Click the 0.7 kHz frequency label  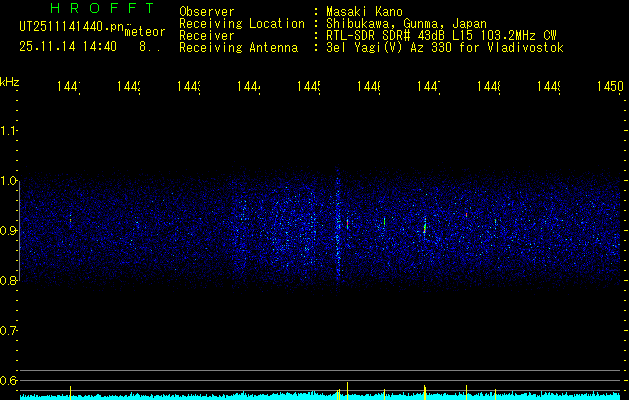point(8,331)
